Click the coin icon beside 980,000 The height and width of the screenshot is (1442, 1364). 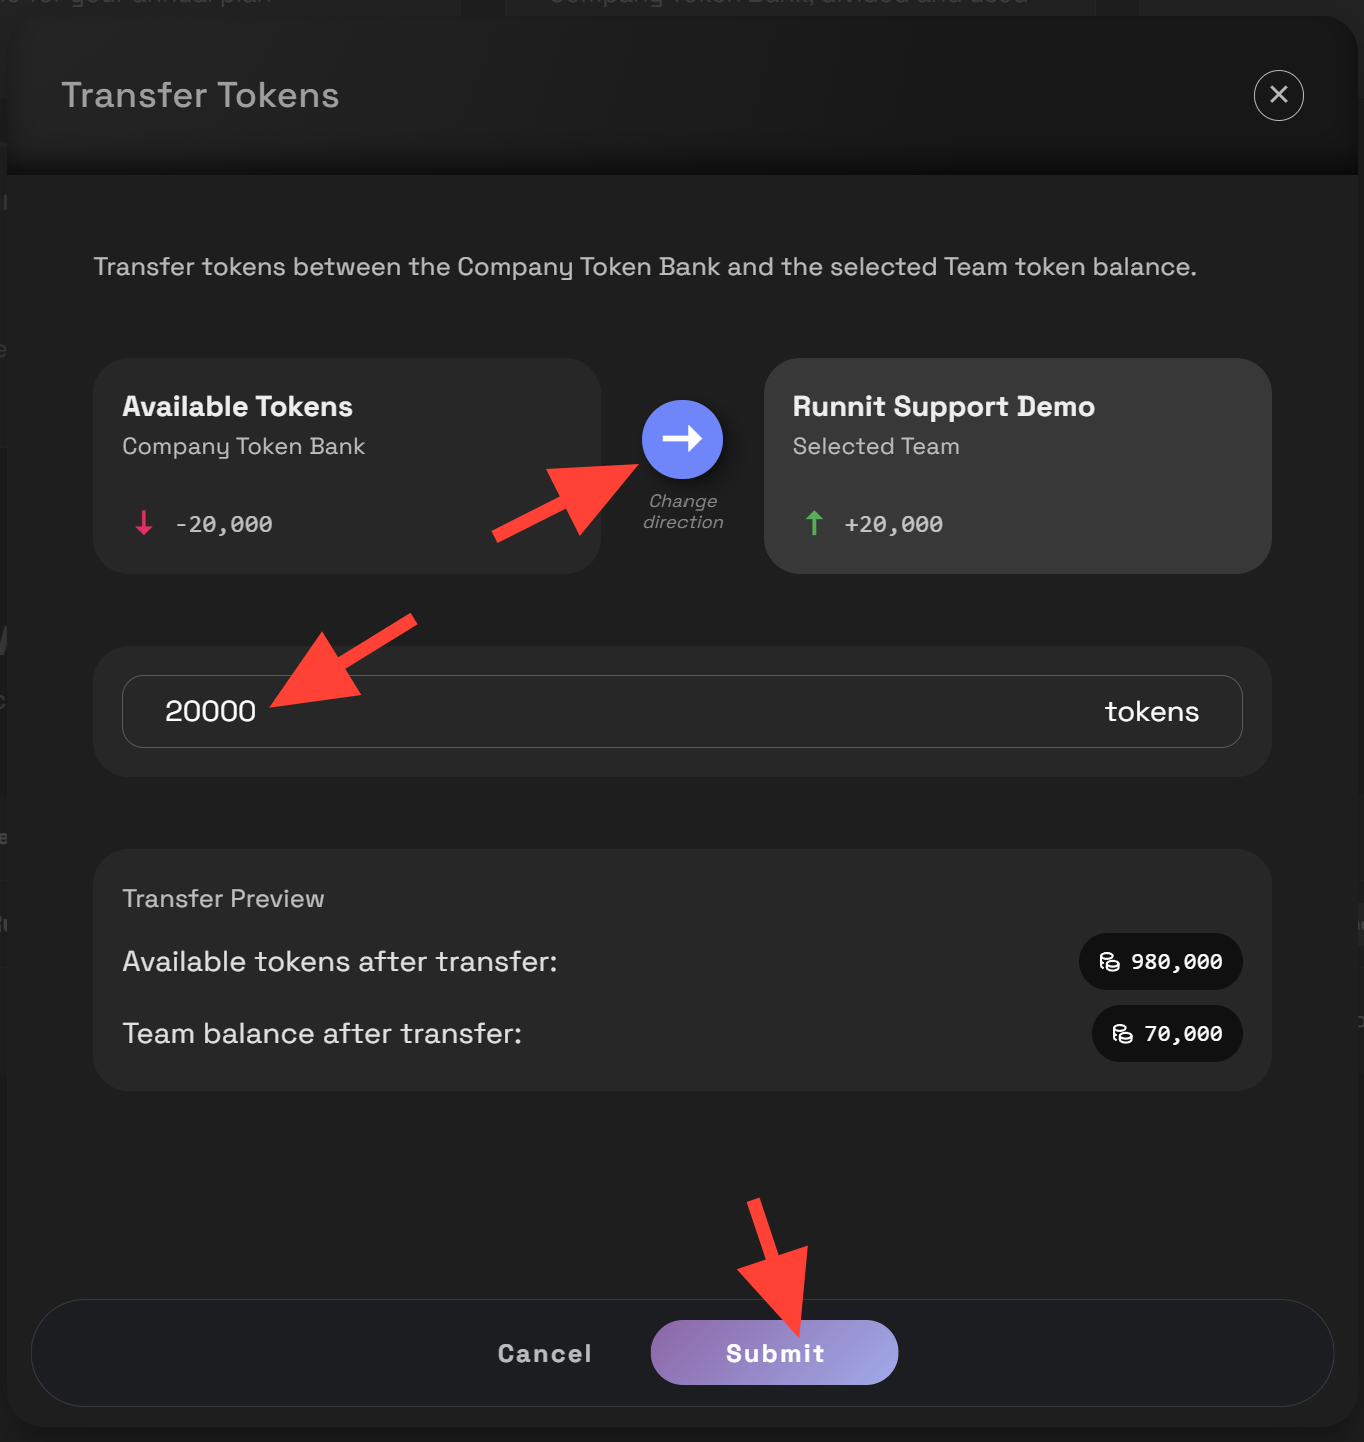coord(1109,962)
